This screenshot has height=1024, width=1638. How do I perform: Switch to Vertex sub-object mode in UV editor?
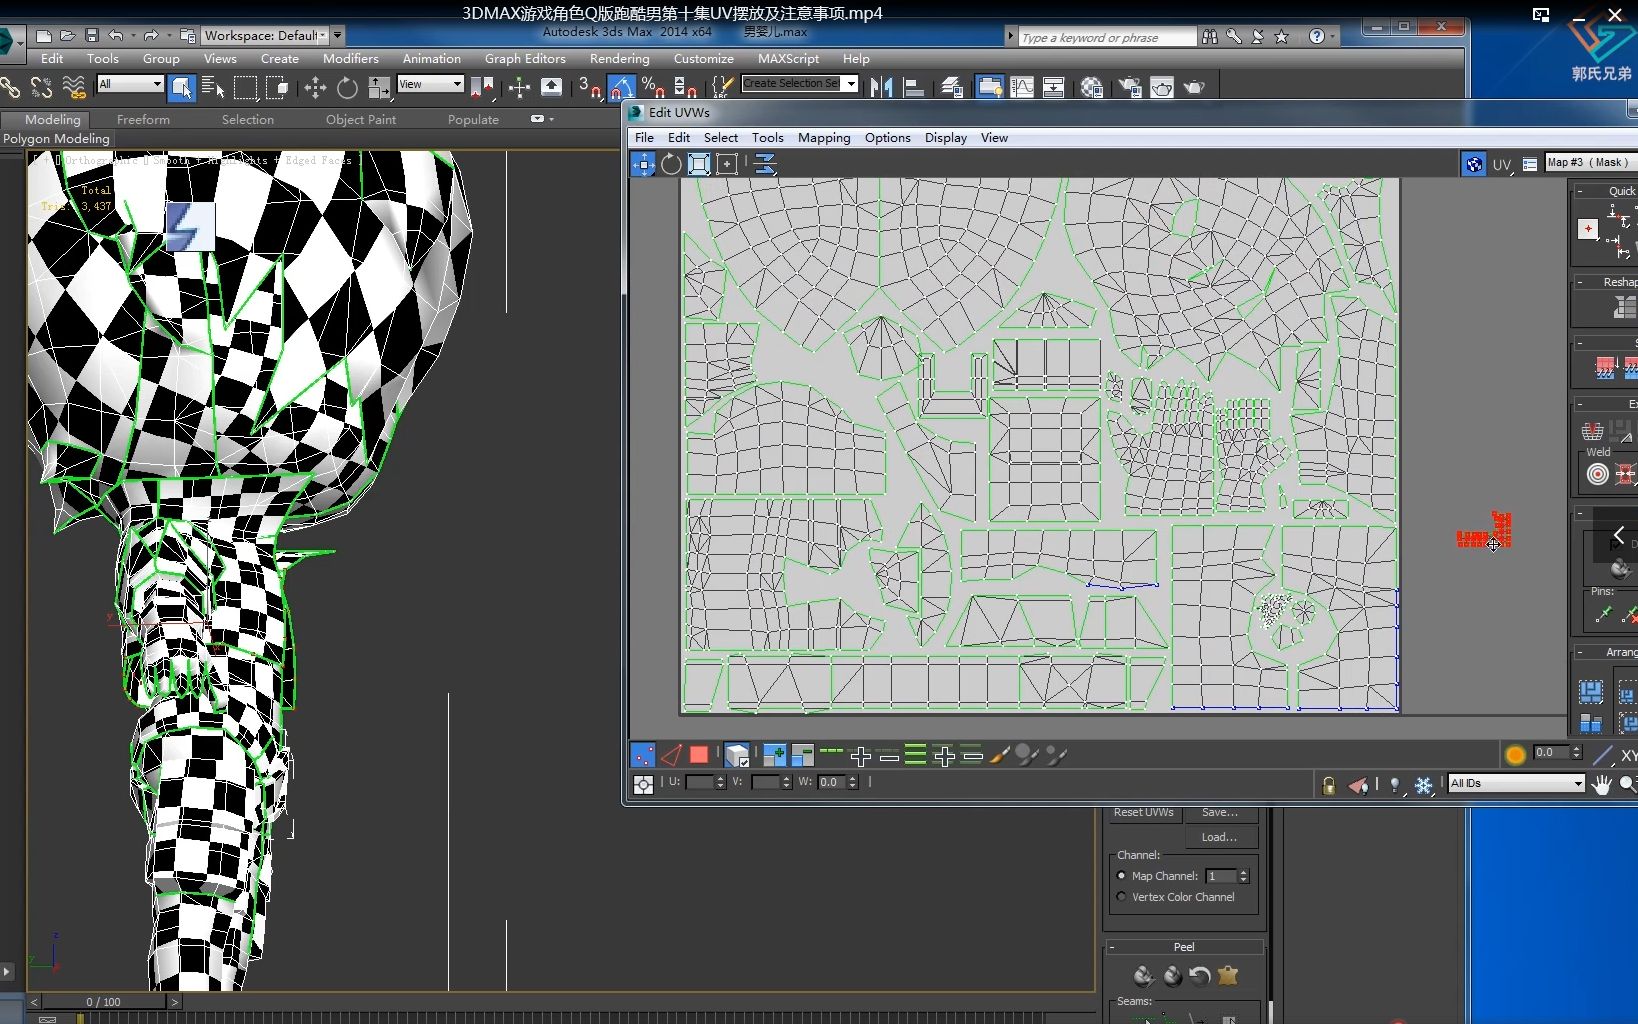coord(643,755)
